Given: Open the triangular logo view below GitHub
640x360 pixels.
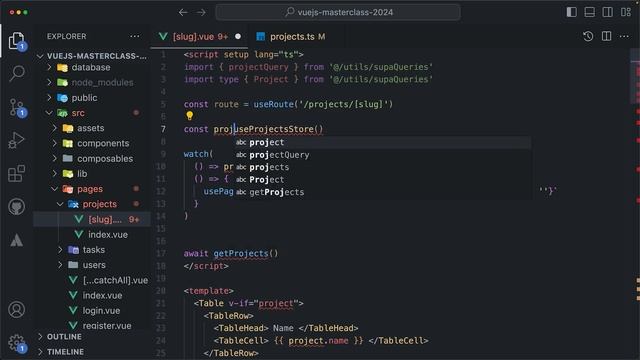Looking at the screenshot, I should (x=17, y=240).
